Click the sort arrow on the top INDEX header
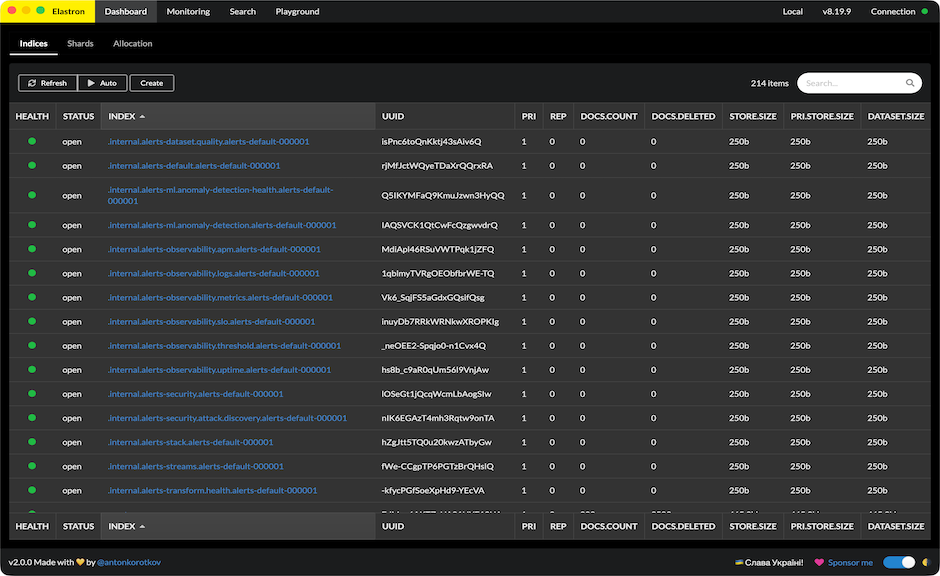The width and height of the screenshot is (940, 576). click(x=142, y=116)
